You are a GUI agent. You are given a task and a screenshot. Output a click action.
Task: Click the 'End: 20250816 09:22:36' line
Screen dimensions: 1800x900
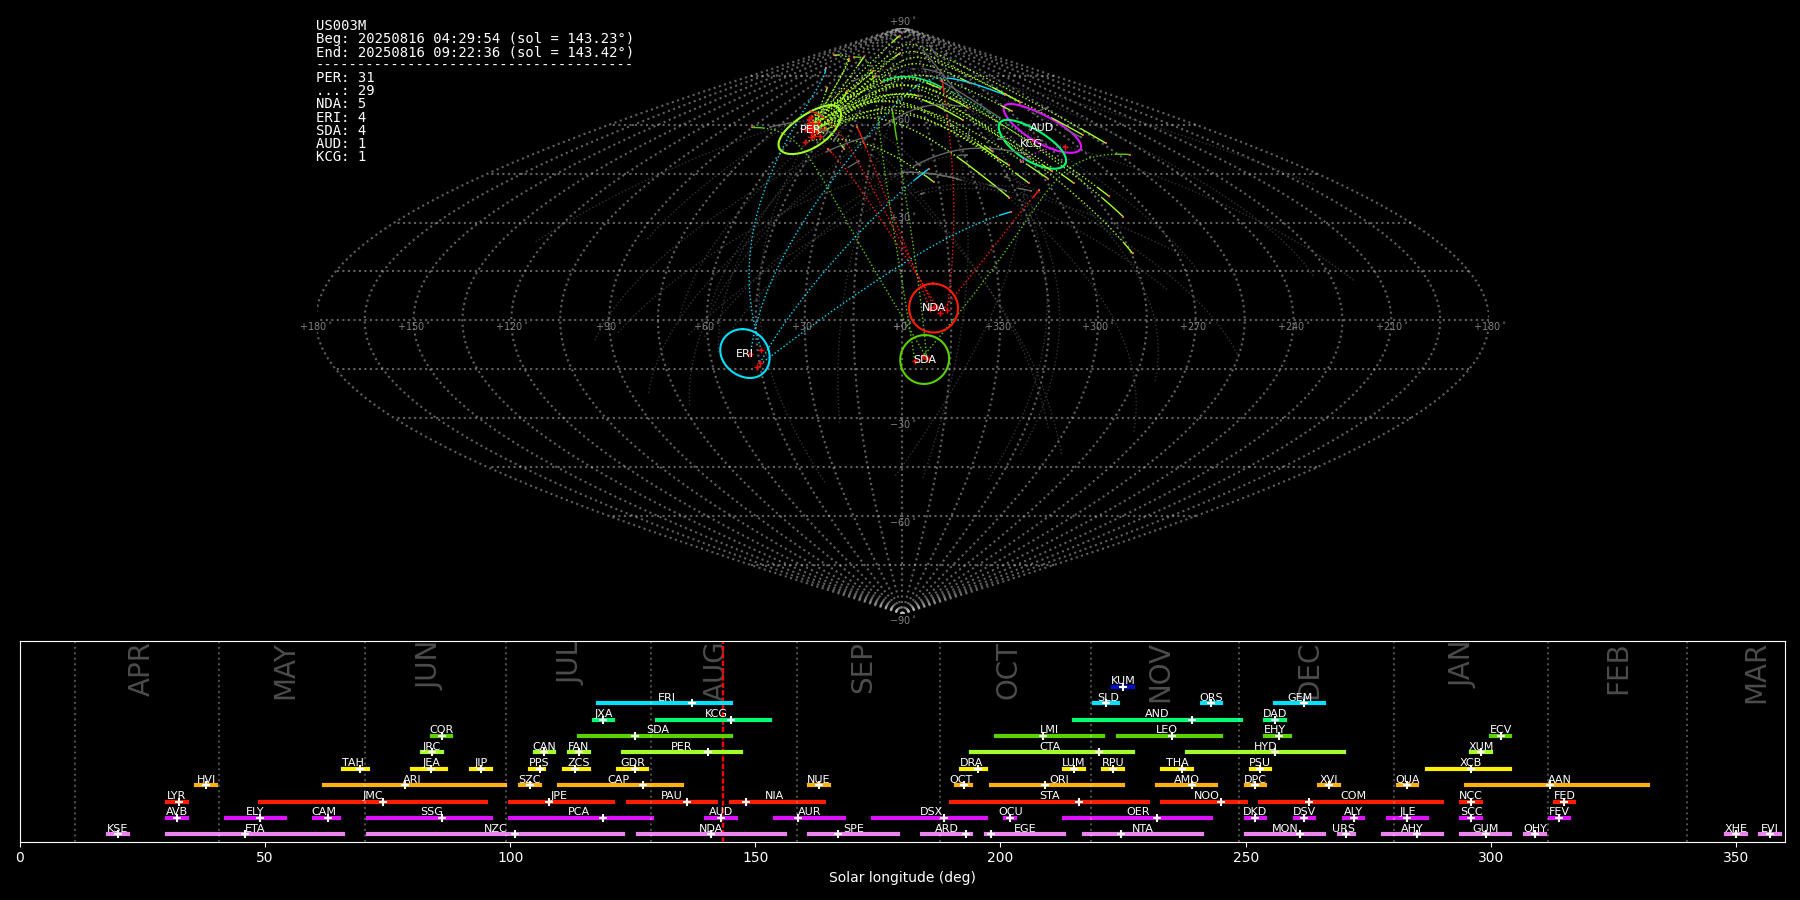point(475,52)
